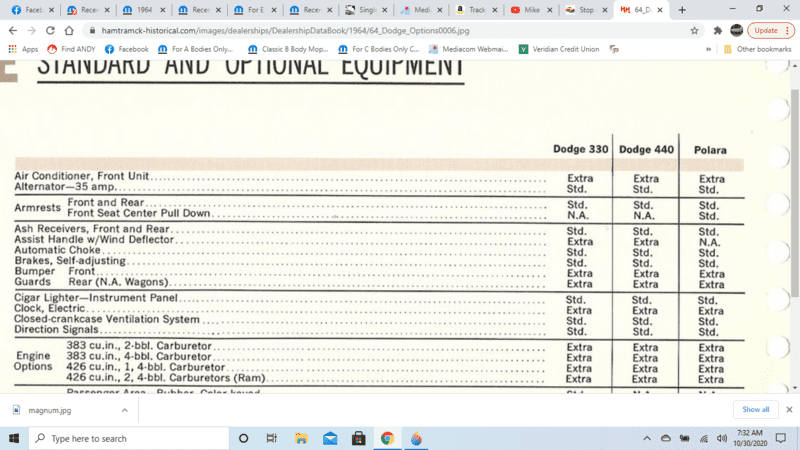Click the scrollbar down arrow

coord(795,388)
